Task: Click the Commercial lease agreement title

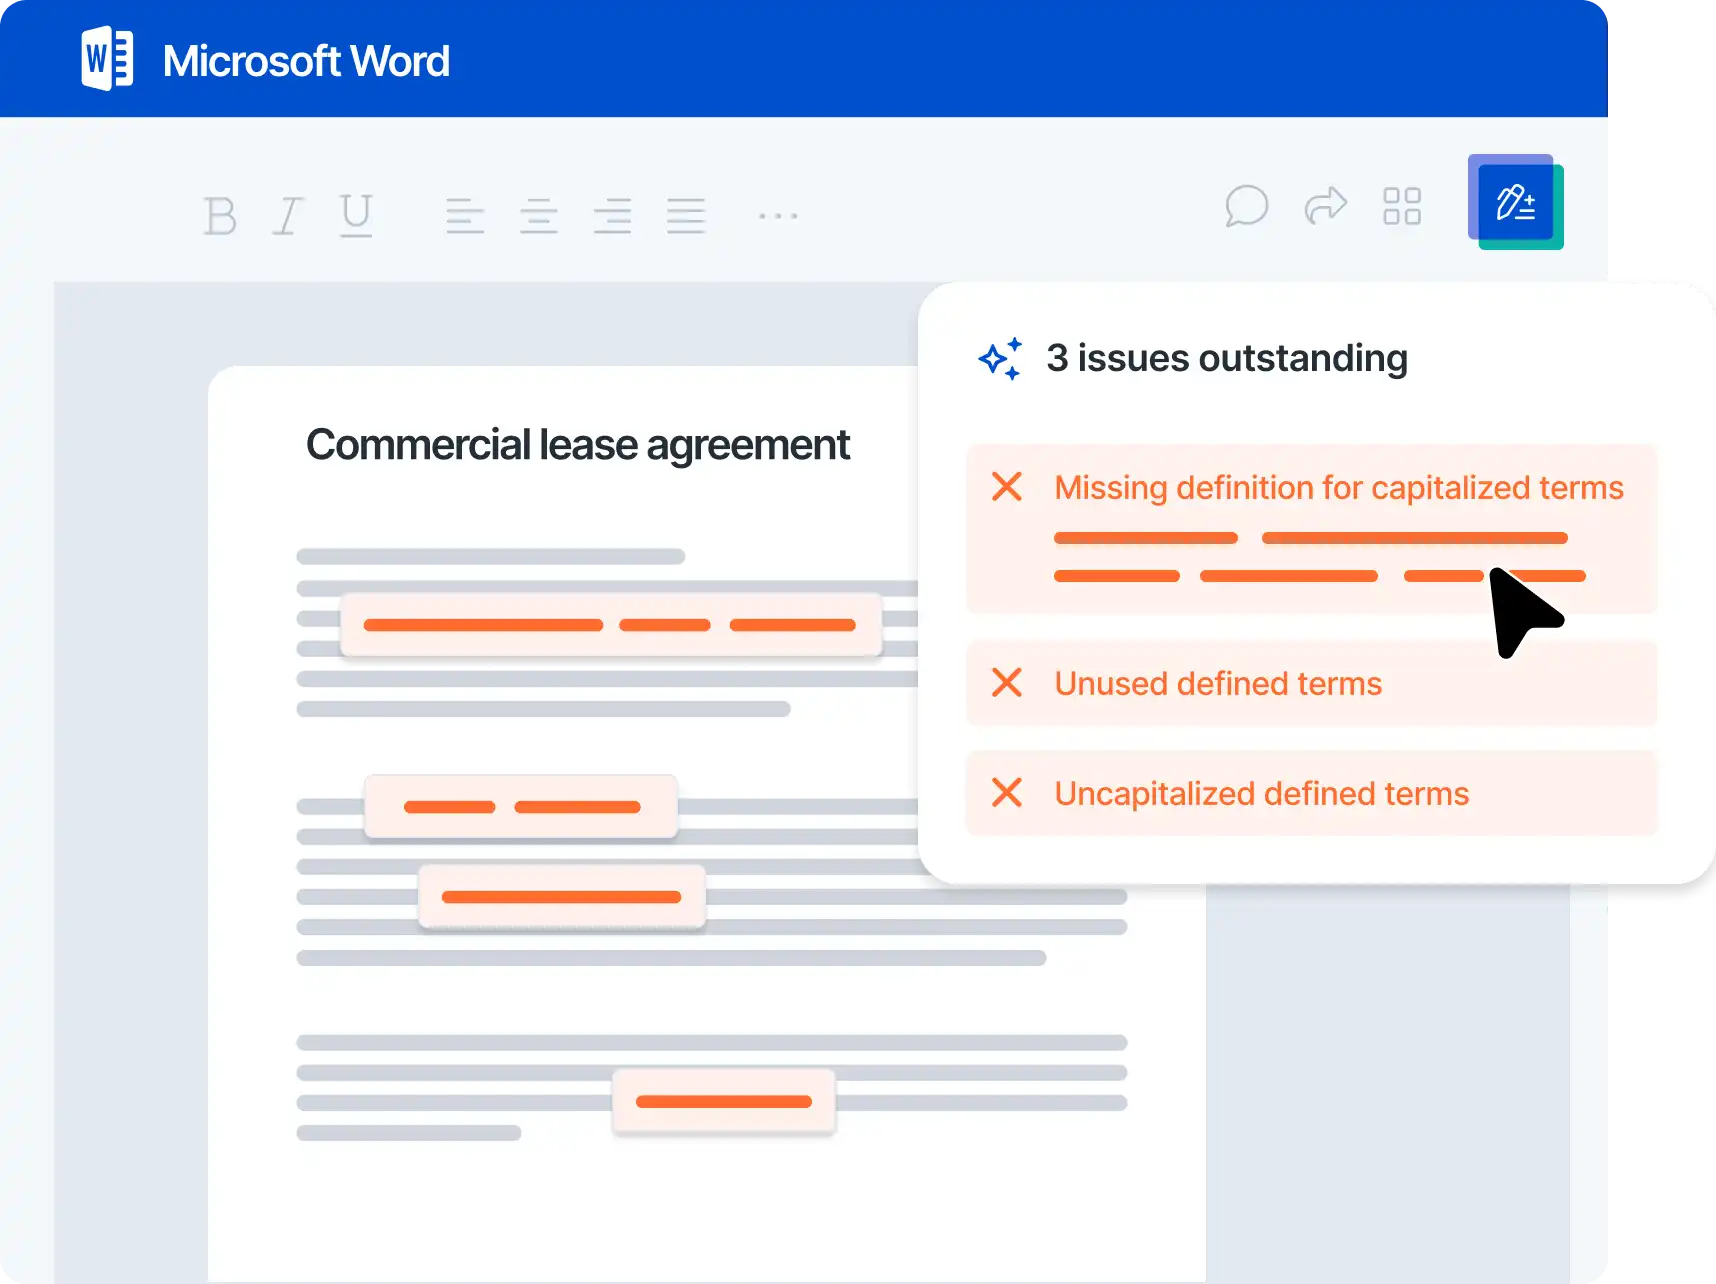Action: [578, 445]
